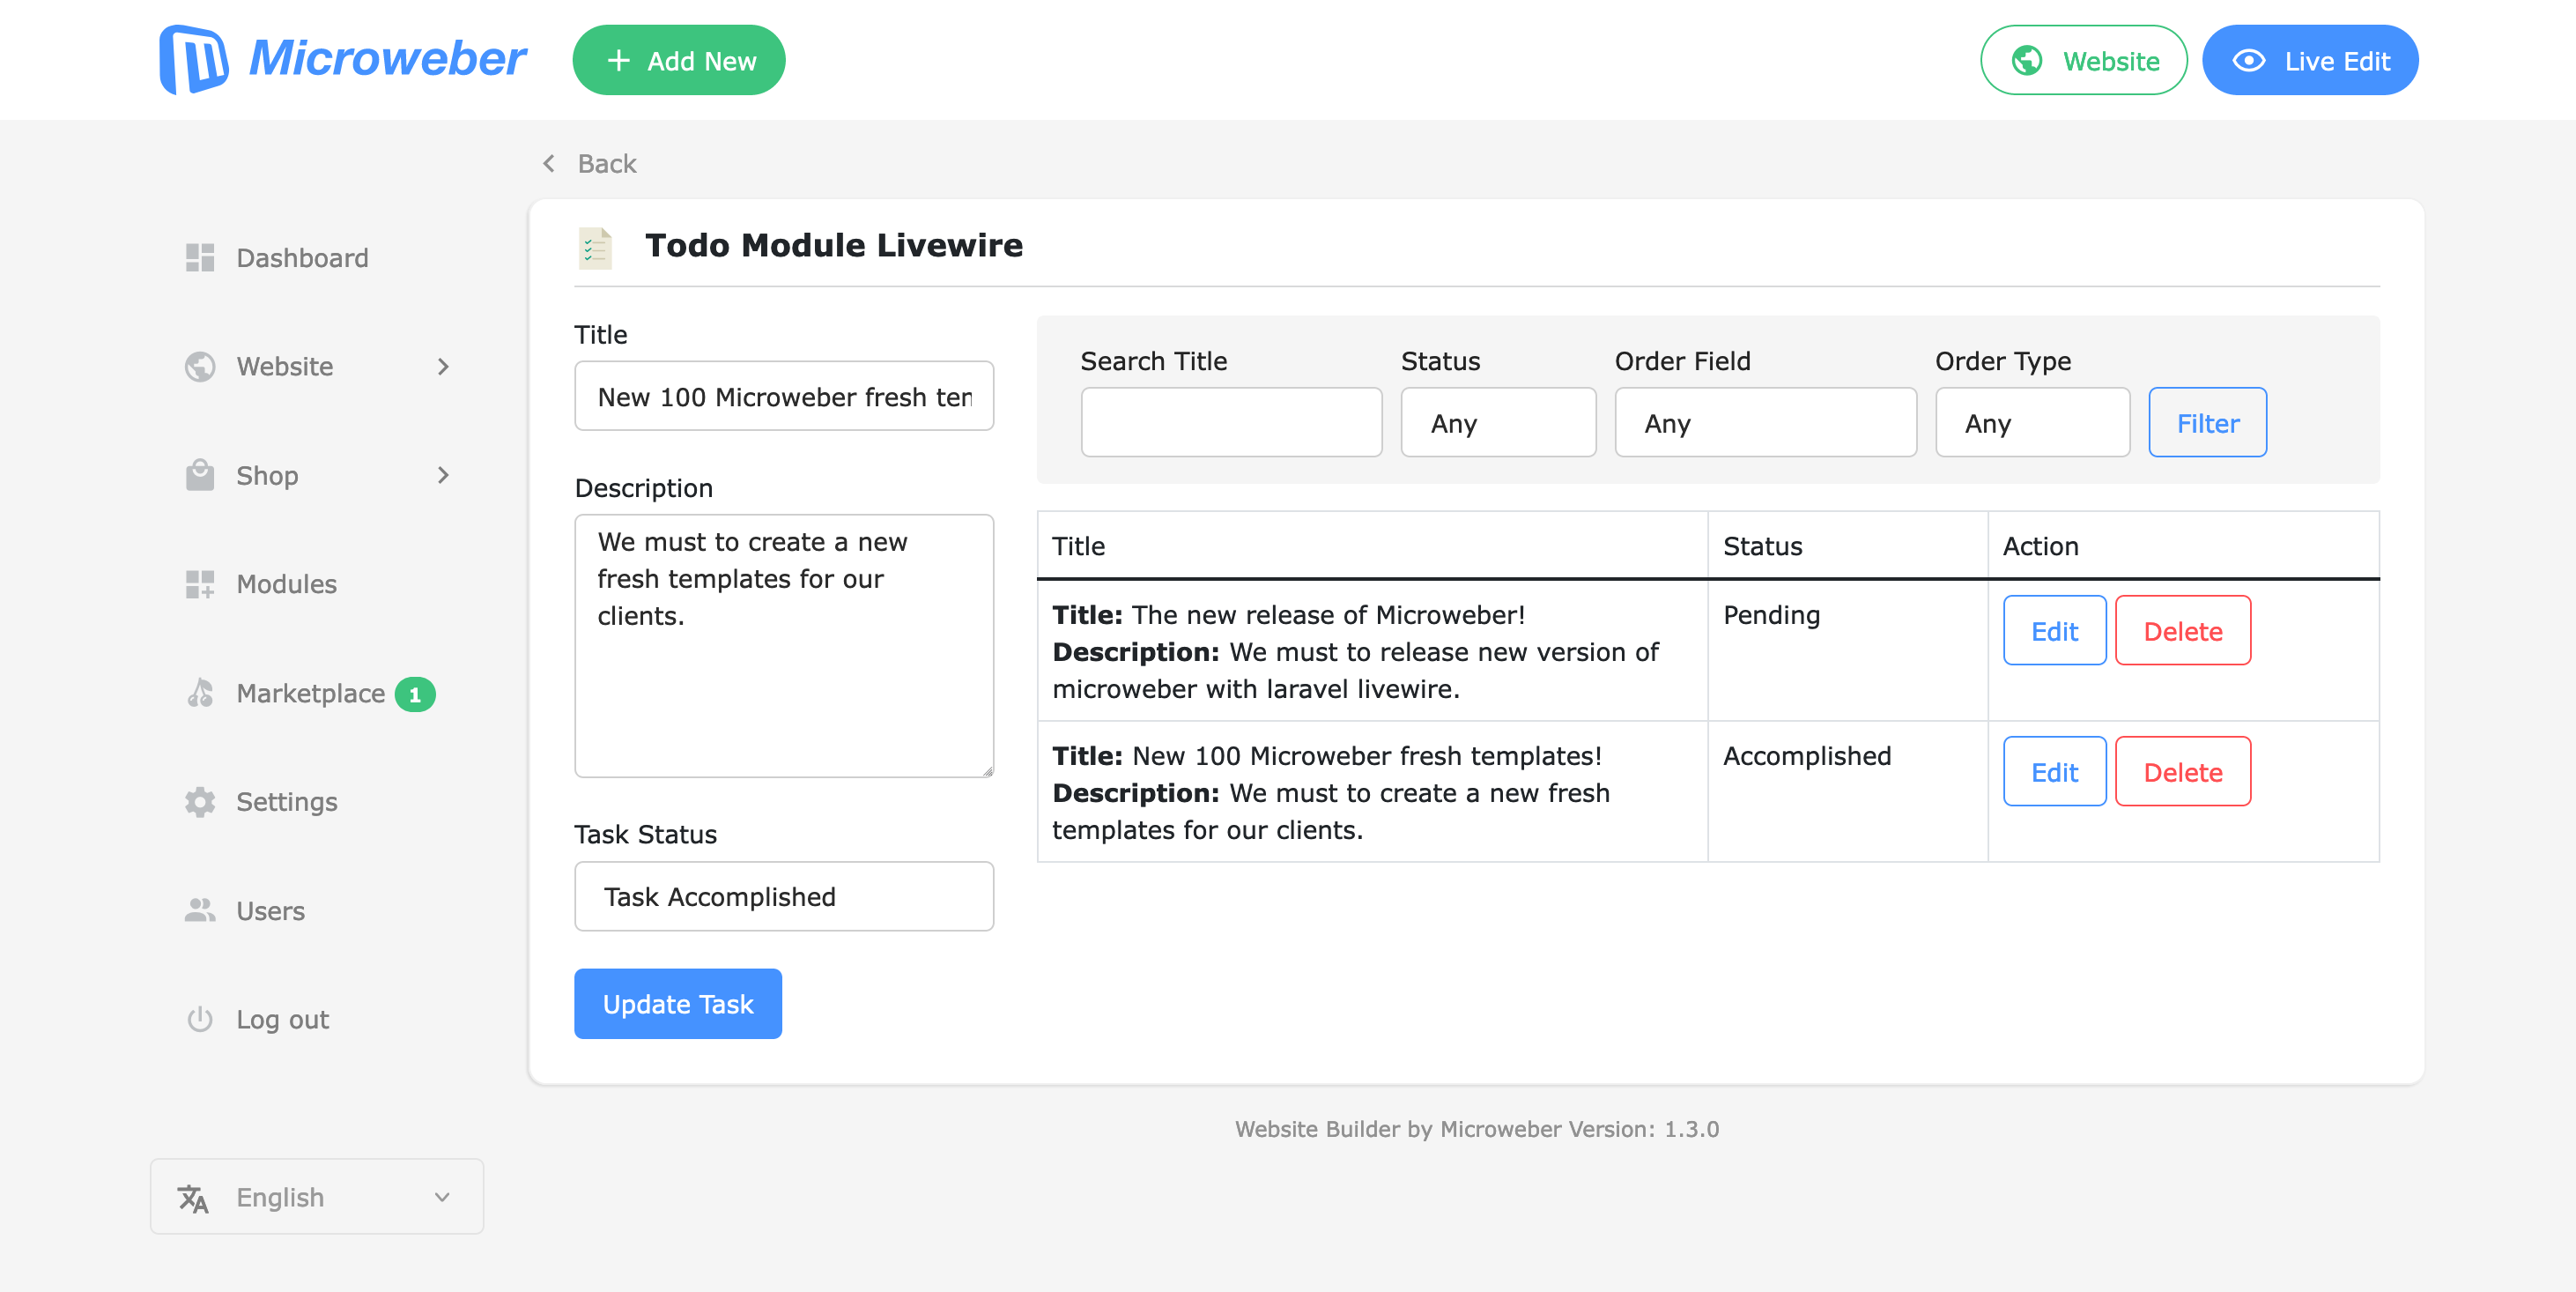Open the Order Type dropdown
The height and width of the screenshot is (1292, 2576).
click(2032, 423)
